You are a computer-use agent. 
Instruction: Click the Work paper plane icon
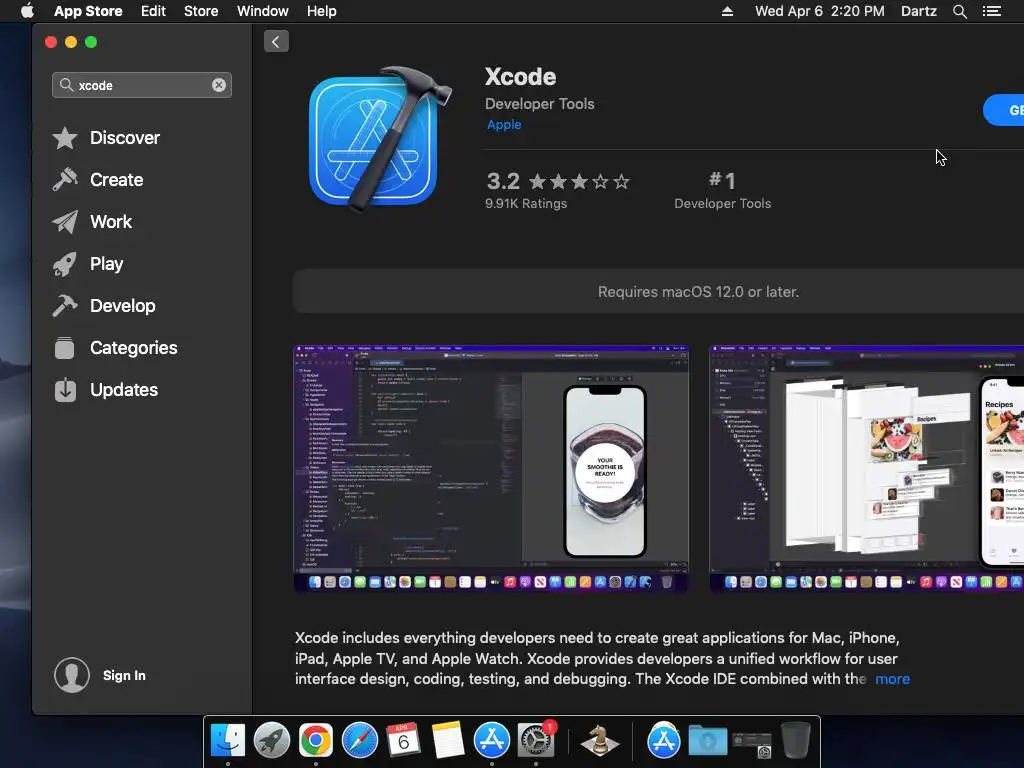tap(65, 222)
